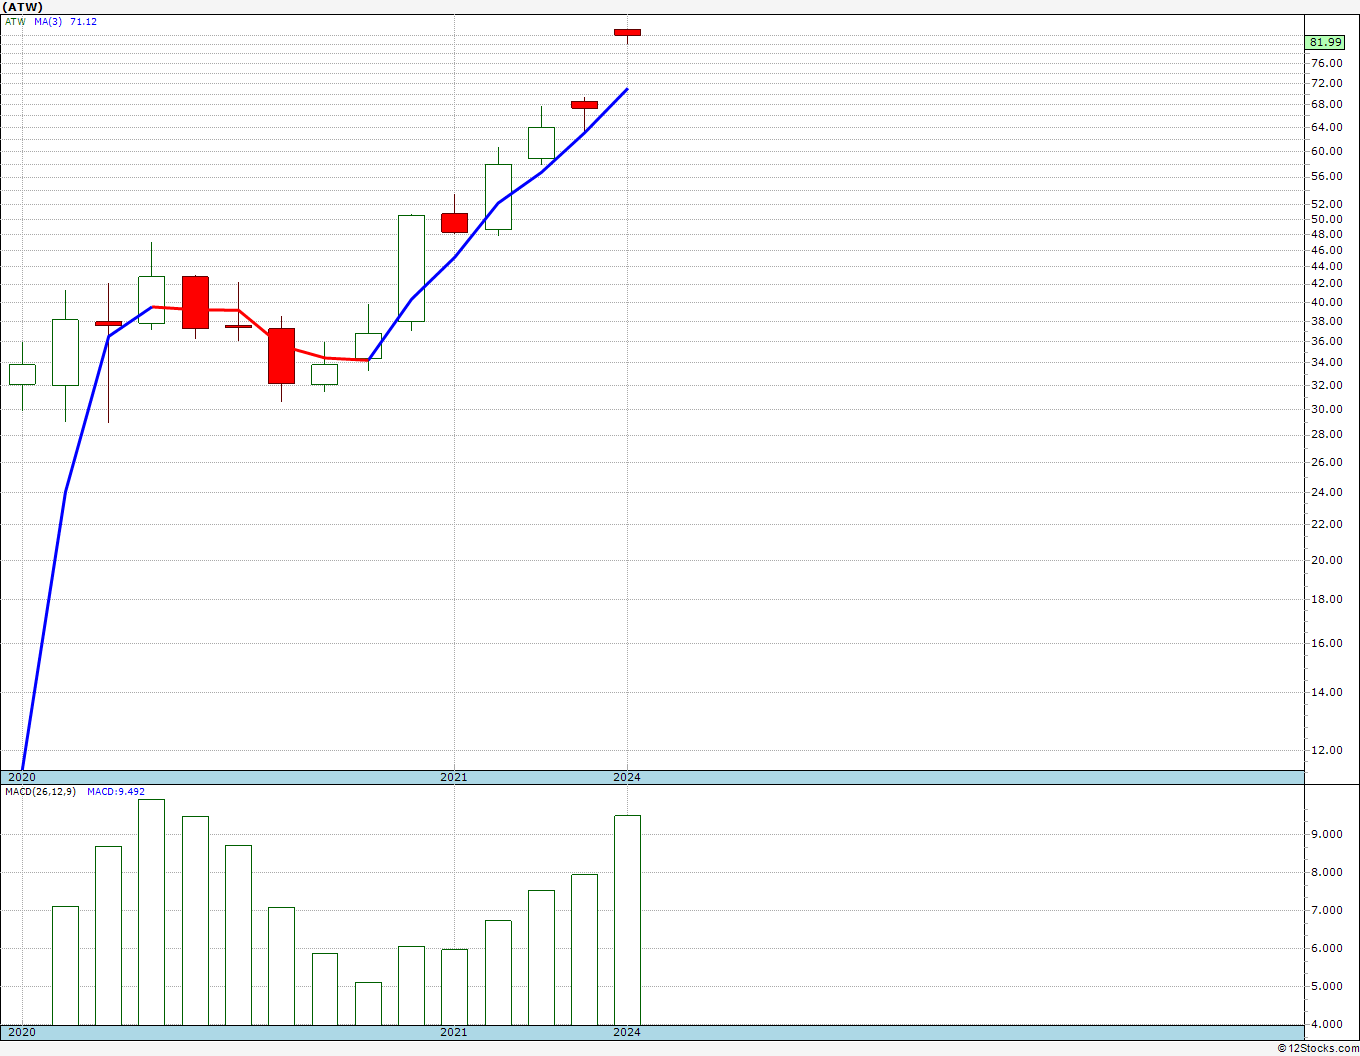Click the 28.00 price axis label
The height and width of the screenshot is (1056, 1360).
[x=1327, y=434]
